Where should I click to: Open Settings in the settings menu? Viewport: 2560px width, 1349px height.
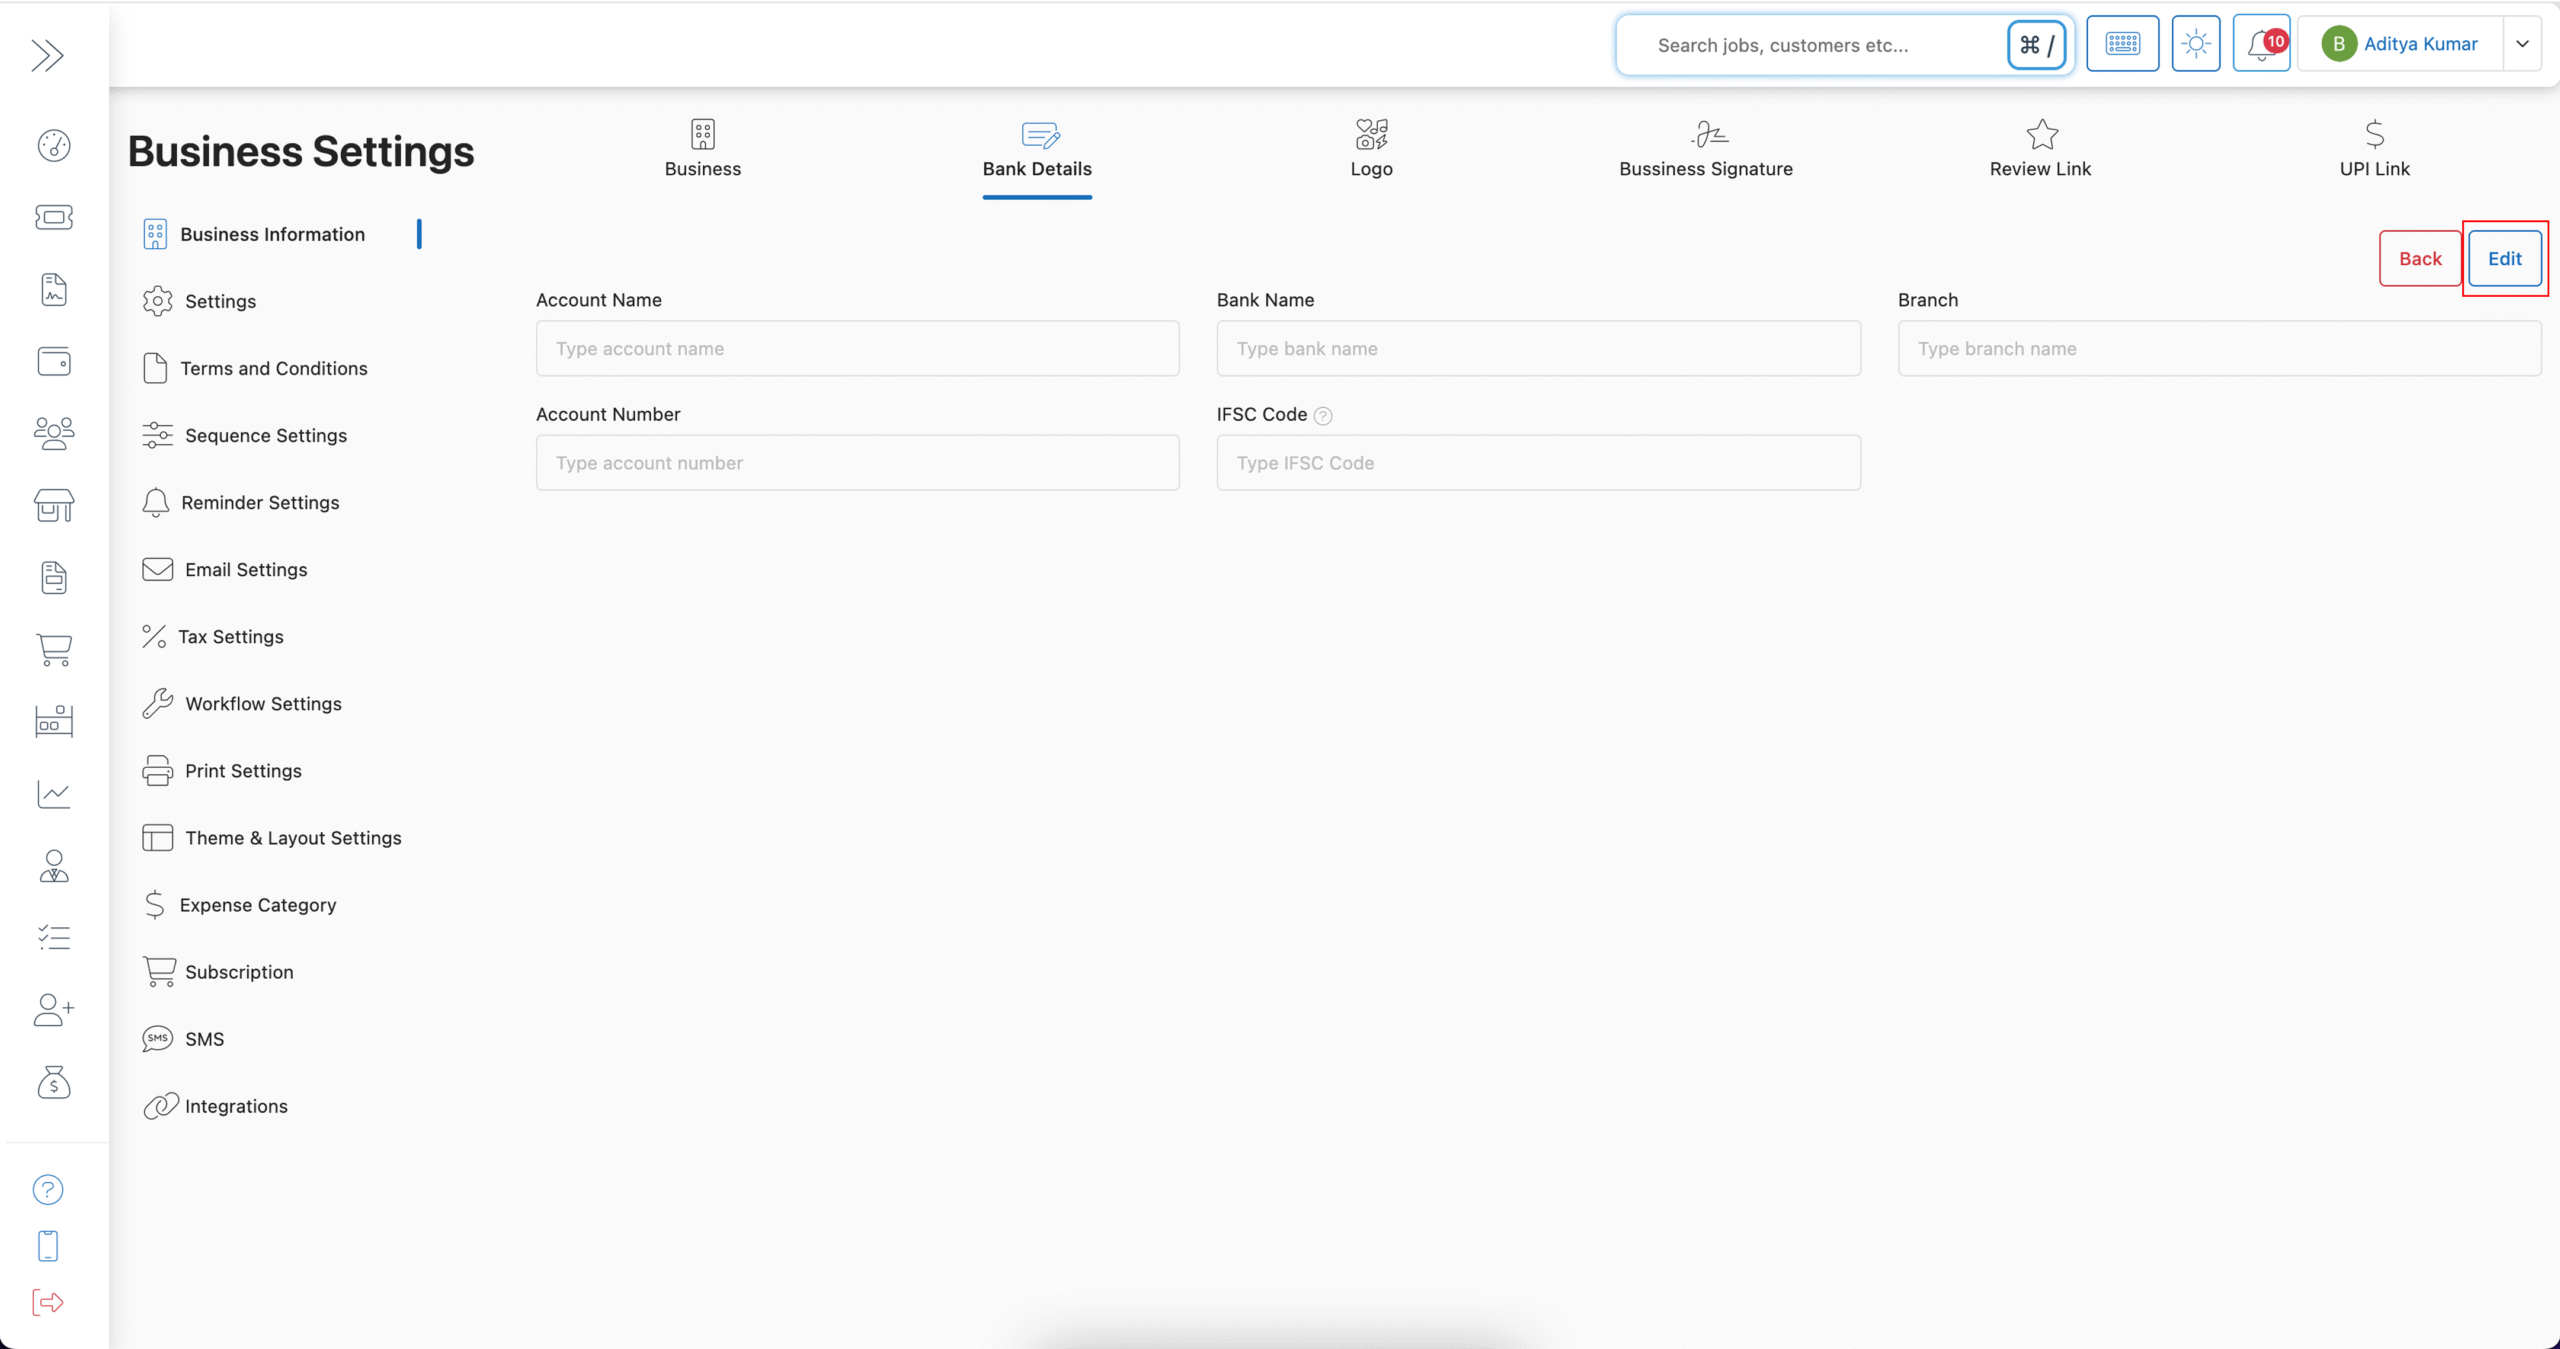click(x=200, y=301)
